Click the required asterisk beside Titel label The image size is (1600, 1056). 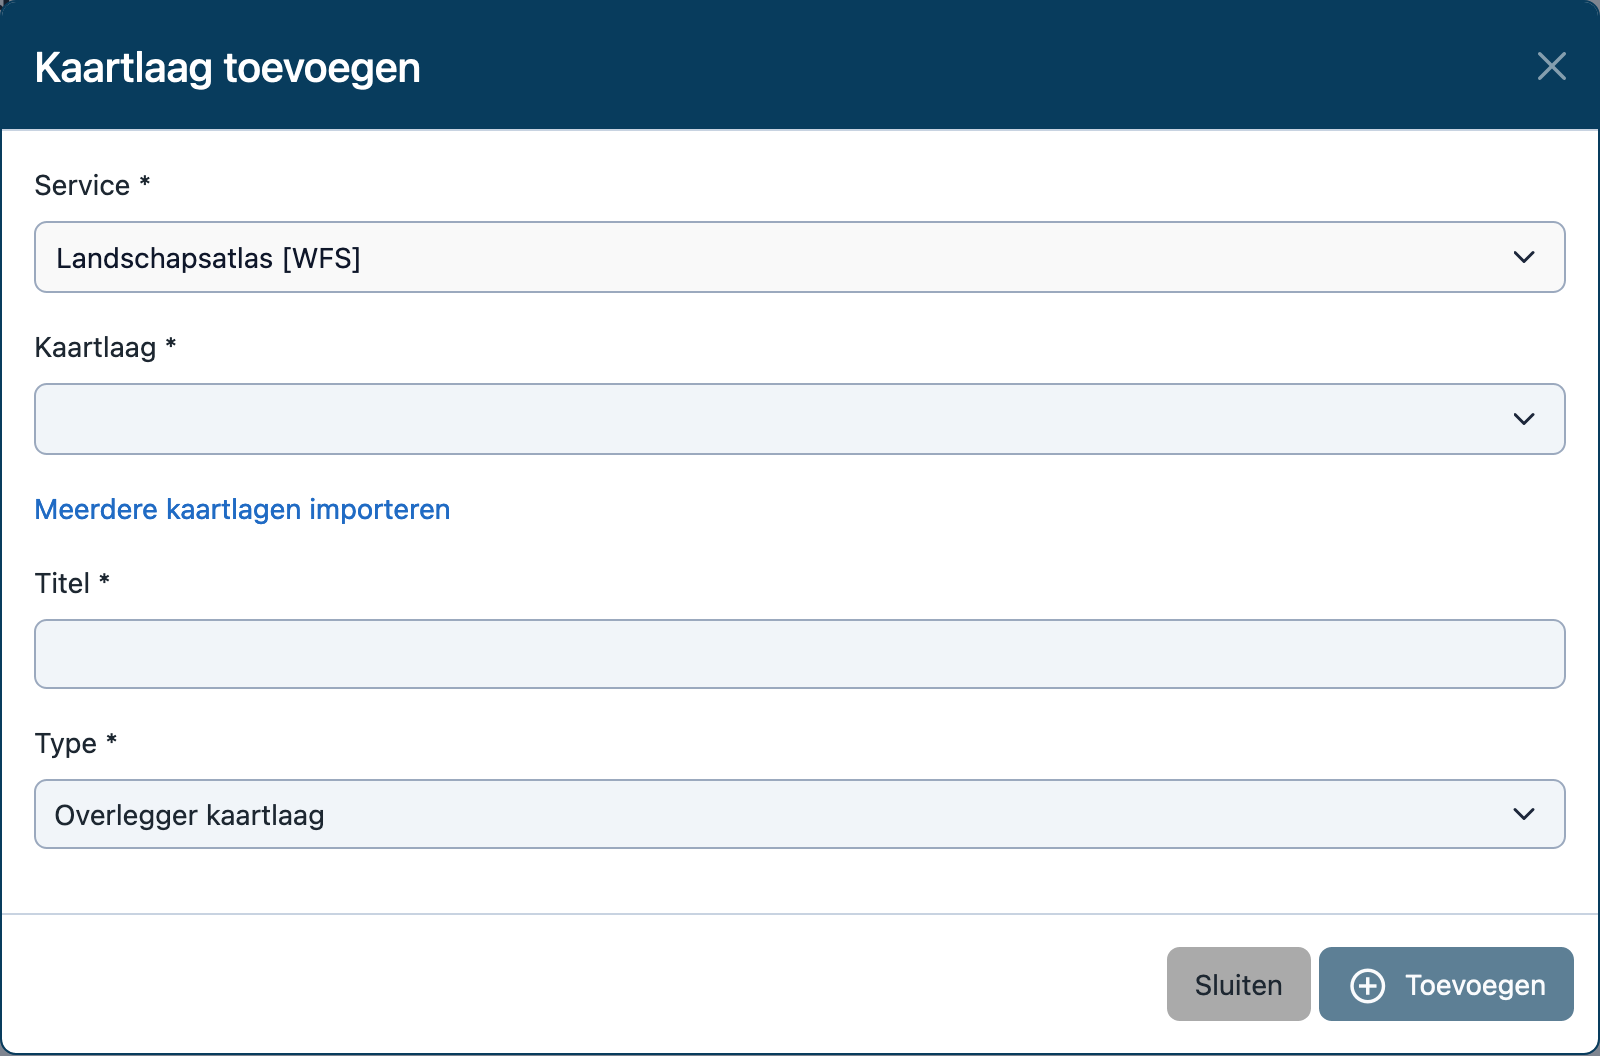click(x=104, y=580)
